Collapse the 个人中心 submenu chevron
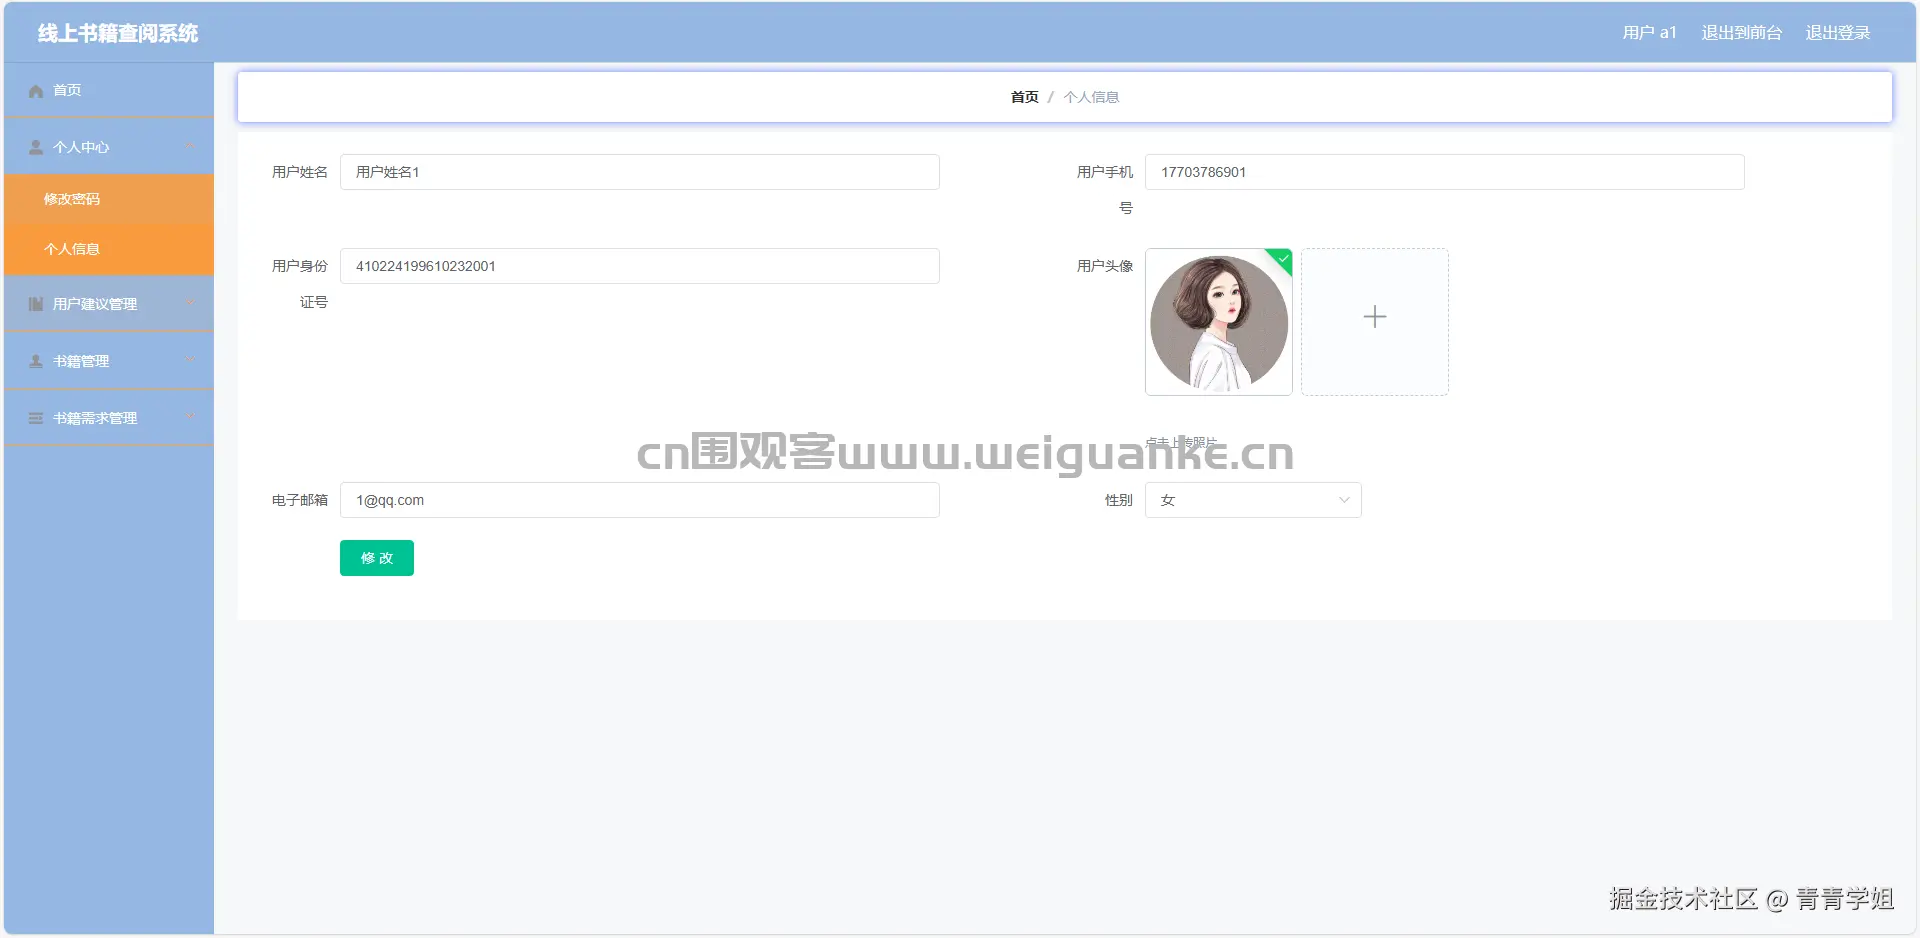1920x938 pixels. (192, 147)
